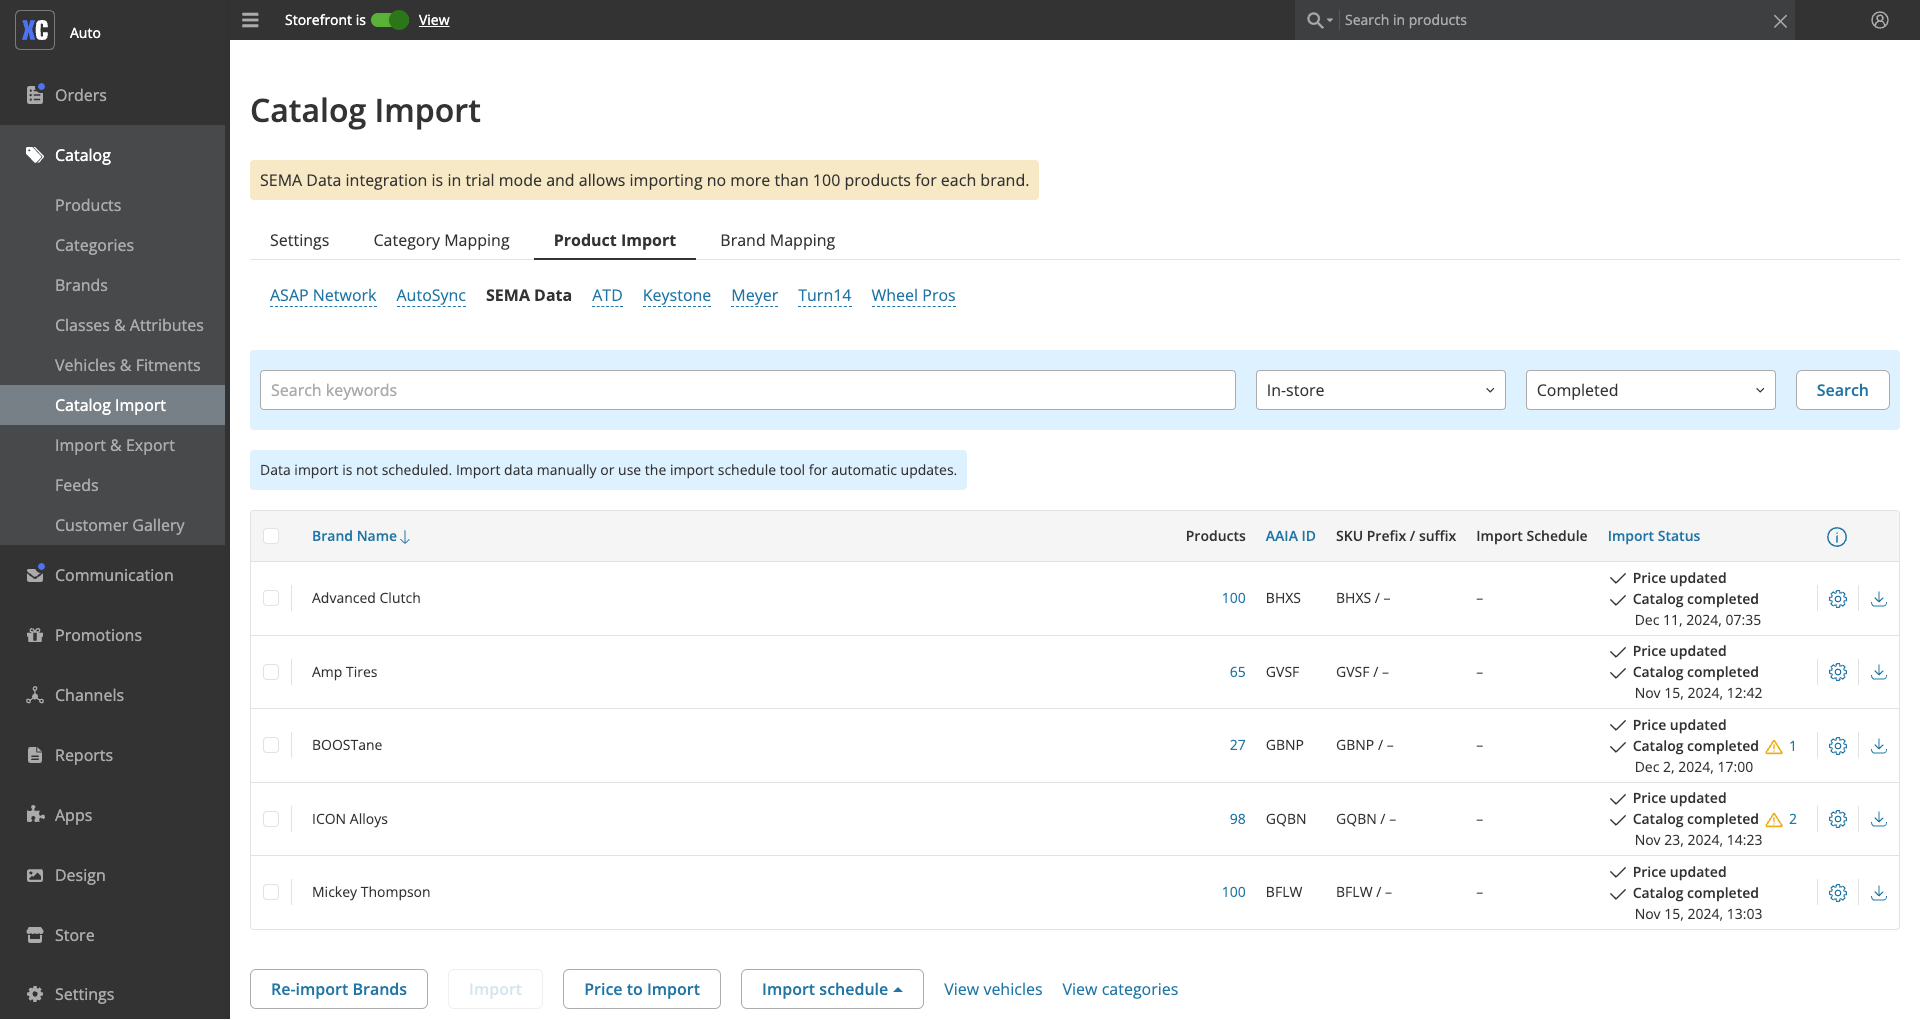
Task: Check the Amp Tires row checkbox
Action: 271,672
